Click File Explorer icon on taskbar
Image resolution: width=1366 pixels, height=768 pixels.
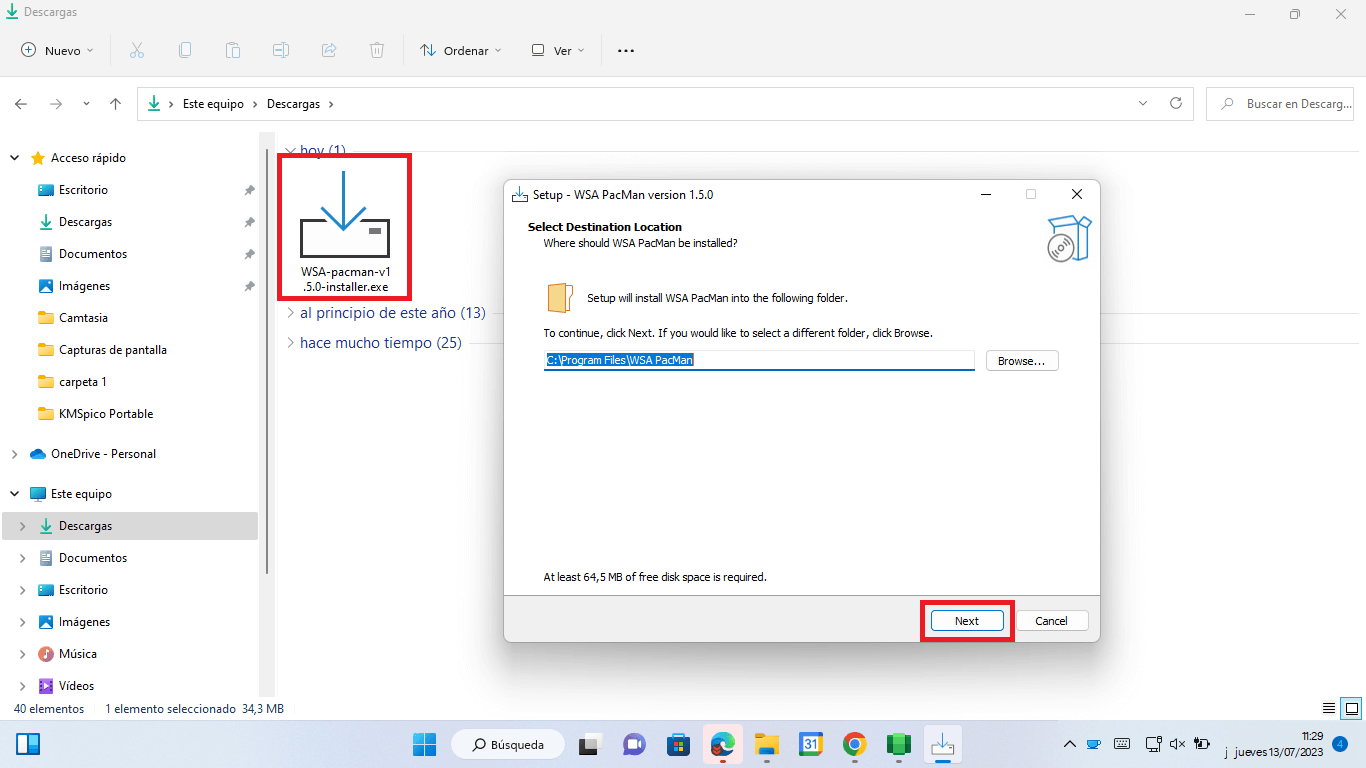766,744
